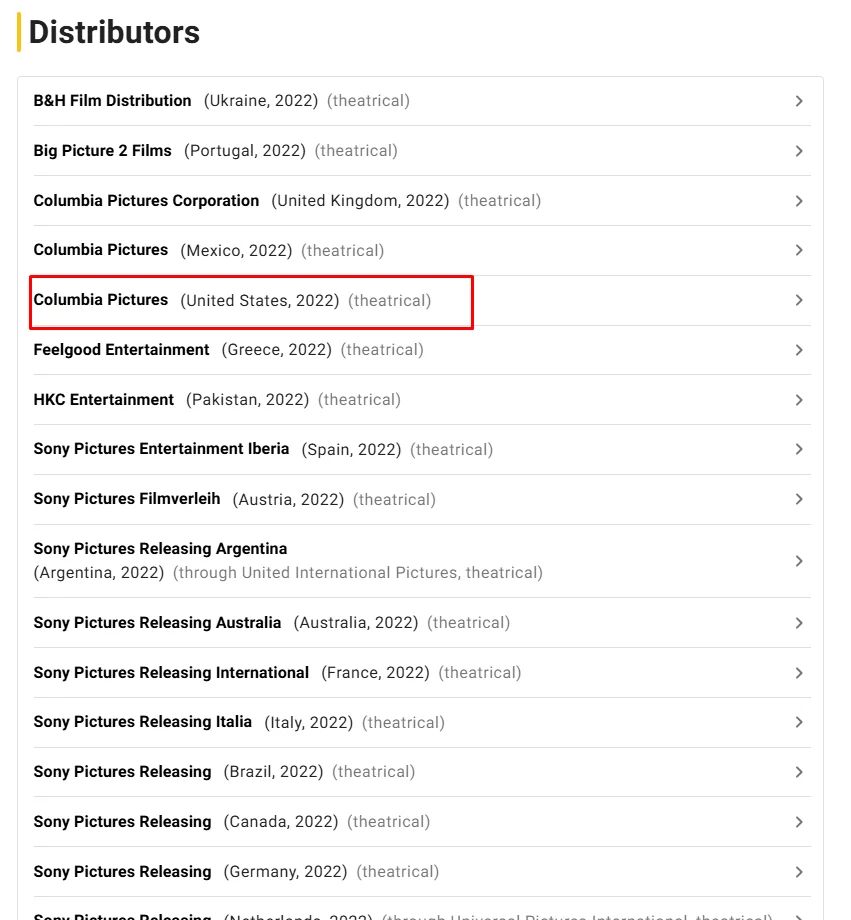Click chevron on Sony Releasing Brazil row

[x=799, y=772]
